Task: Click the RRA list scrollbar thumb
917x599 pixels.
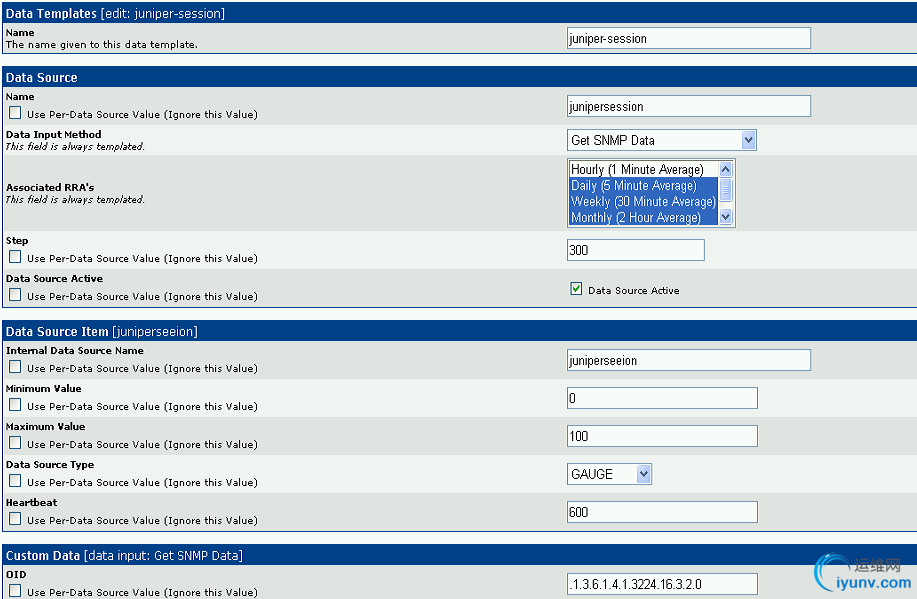Action: [x=725, y=190]
